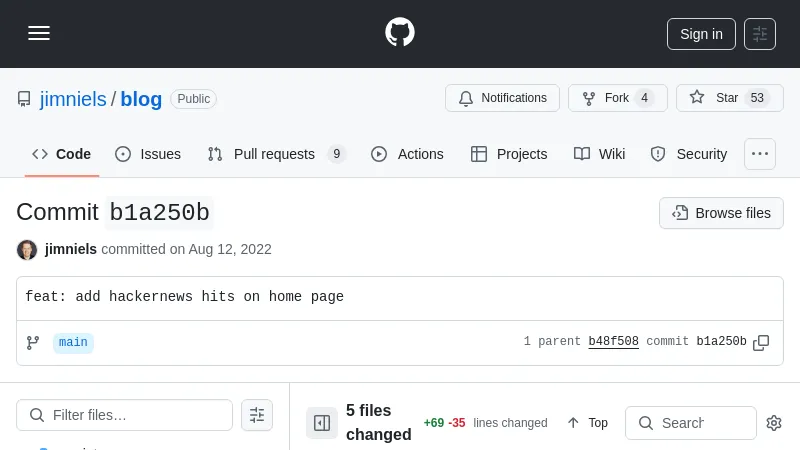Viewport: 800px width, 450px height.
Task: Open parent commit b48f508 link
Action: pos(613,342)
